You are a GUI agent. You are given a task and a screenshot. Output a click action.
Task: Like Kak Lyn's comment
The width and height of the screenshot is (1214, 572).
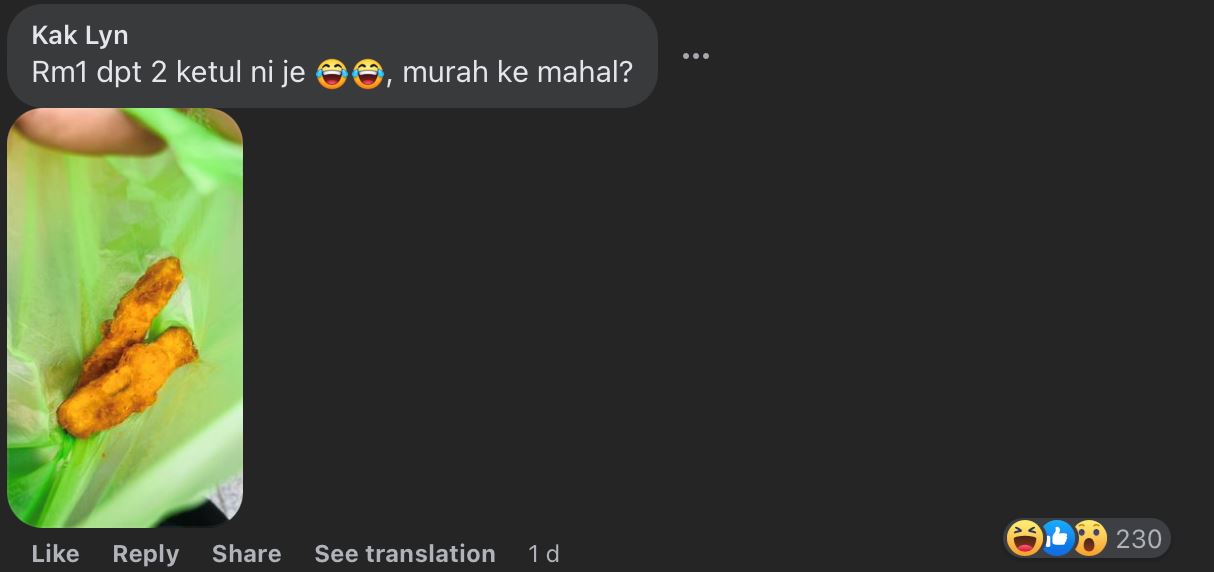tap(55, 553)
